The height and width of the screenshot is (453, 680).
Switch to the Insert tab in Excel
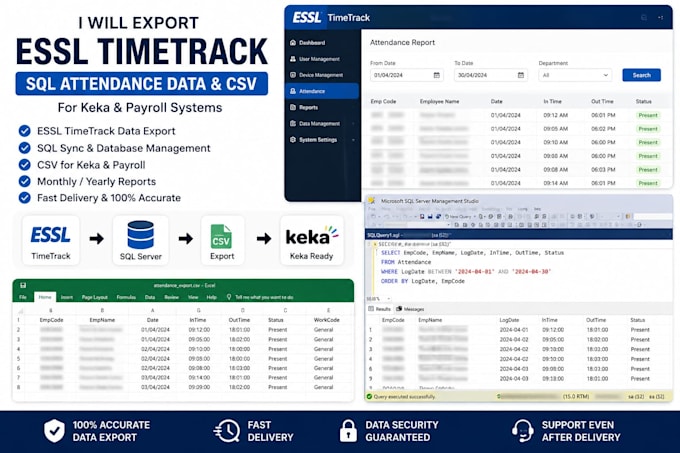[x=66, y=297]
